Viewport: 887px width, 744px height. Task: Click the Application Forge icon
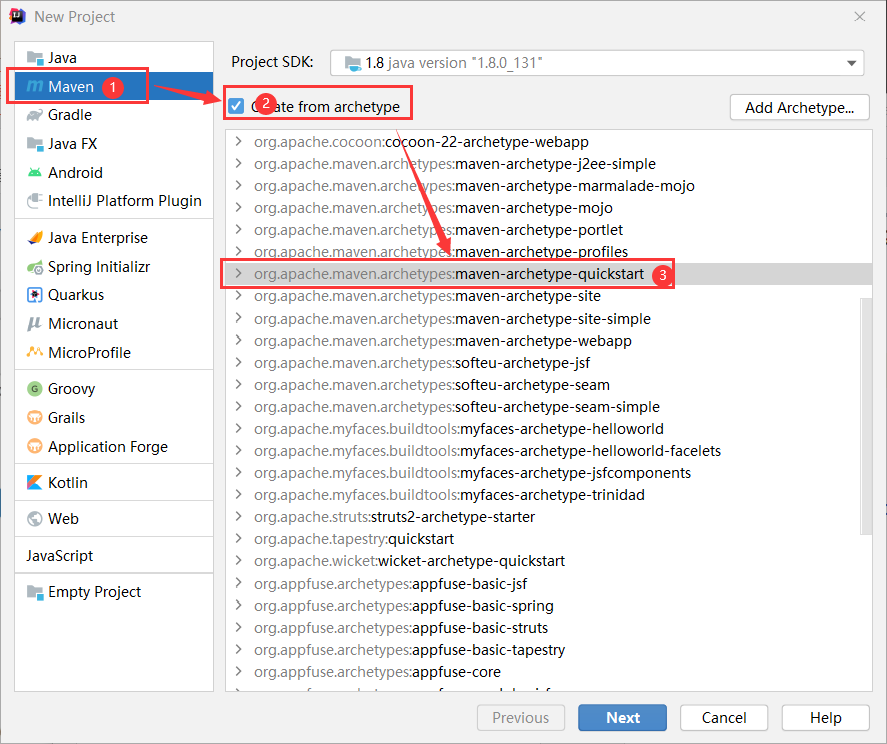pos(35,446)
